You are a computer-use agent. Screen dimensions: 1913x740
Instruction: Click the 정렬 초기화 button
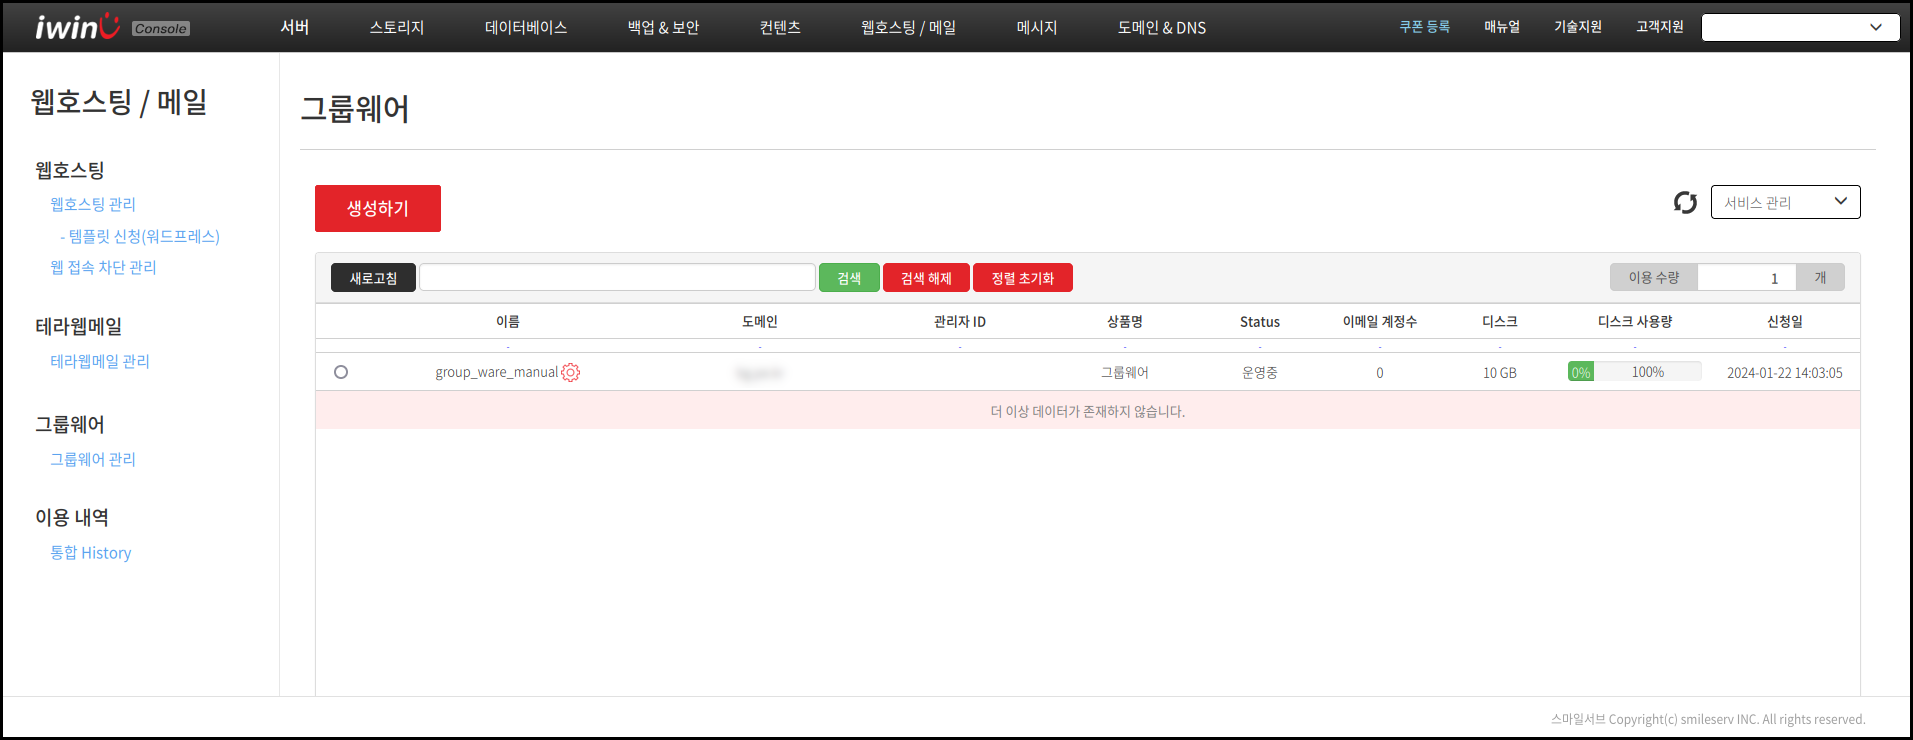point(1022,278)
